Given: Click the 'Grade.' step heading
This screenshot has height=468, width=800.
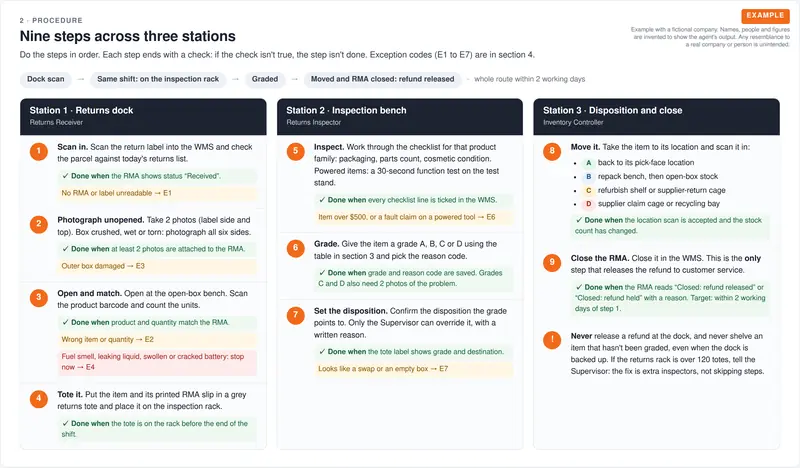Looking at the screenshot, I should click(x=327, y=244).
